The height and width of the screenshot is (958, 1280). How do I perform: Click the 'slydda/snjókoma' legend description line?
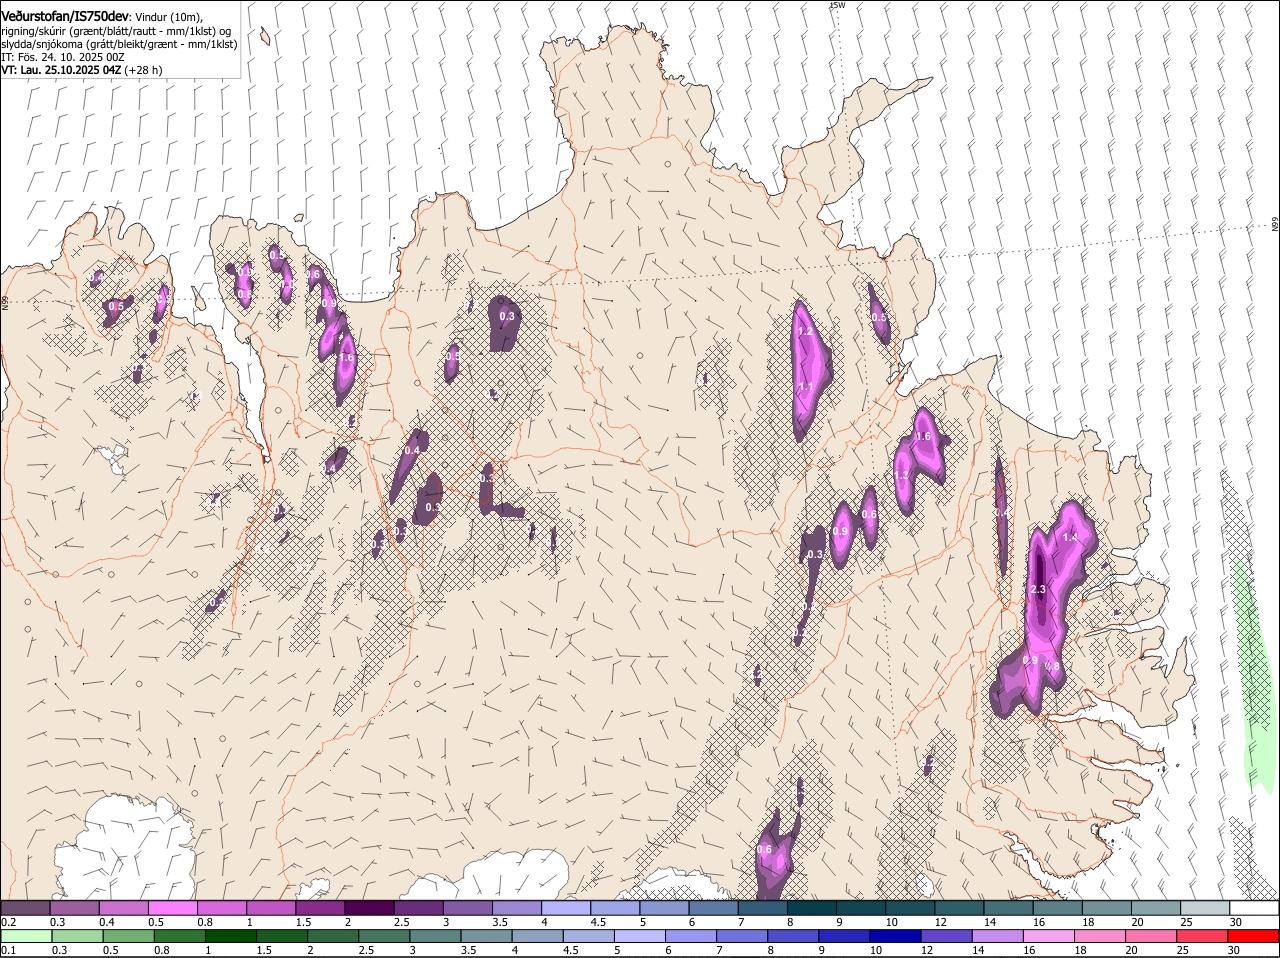[x=119, y=44]
